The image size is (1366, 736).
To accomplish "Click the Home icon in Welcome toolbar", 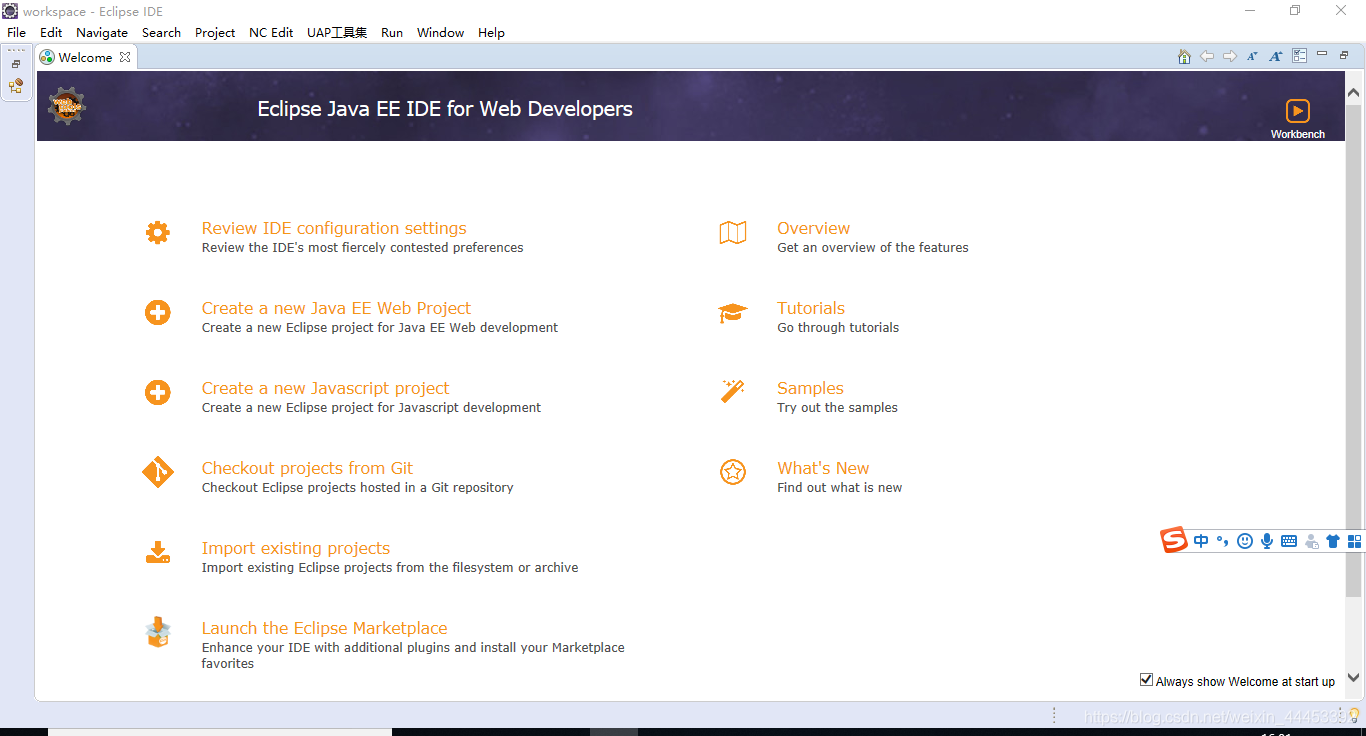I will coord(1184,57).
